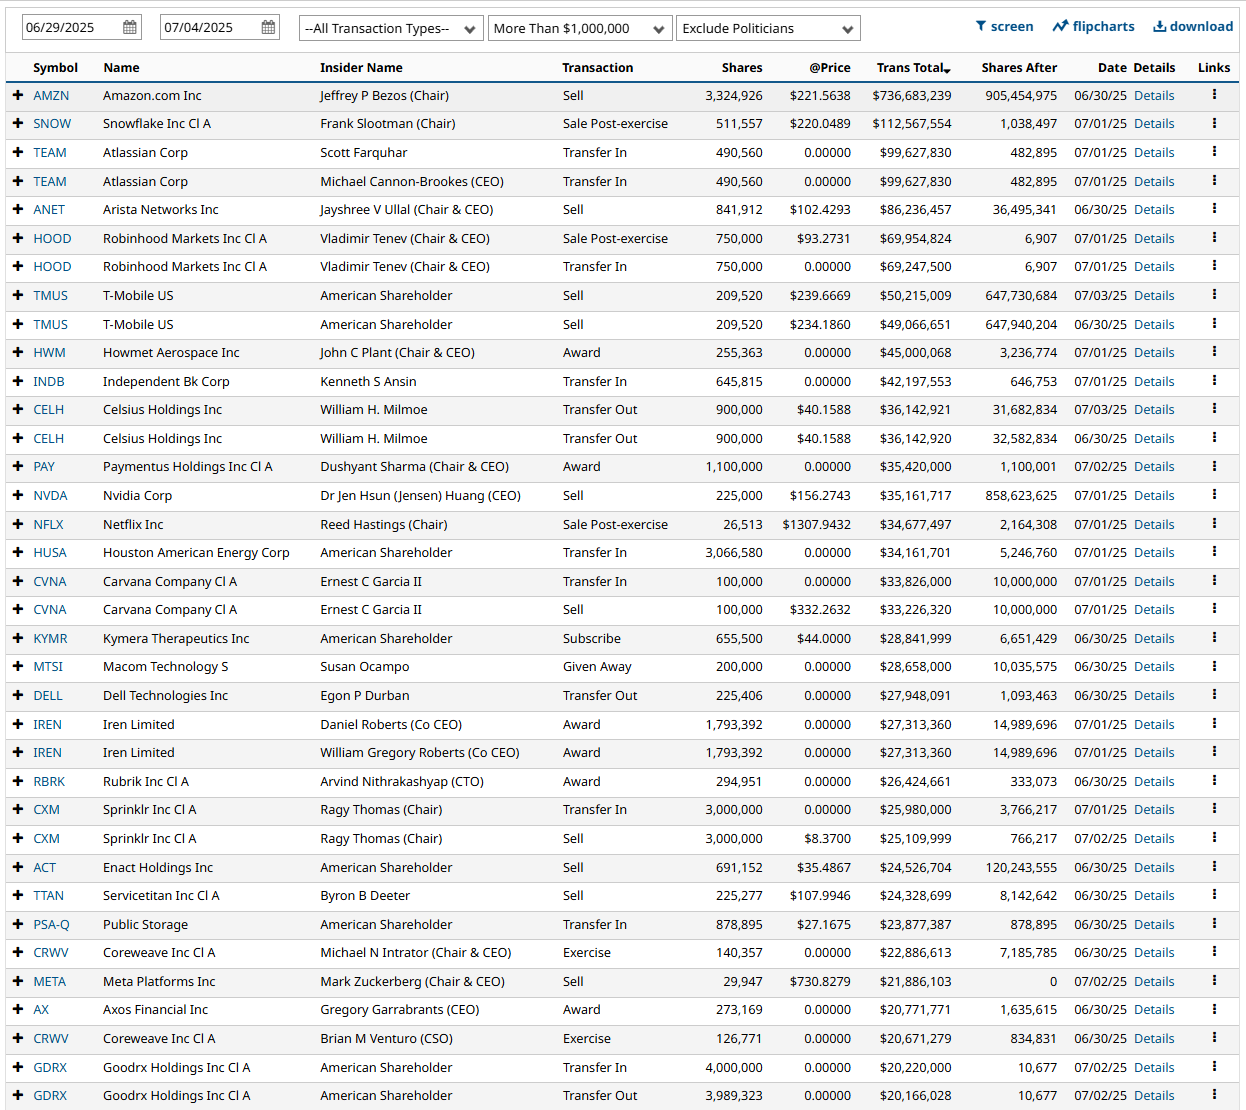Open calendar picker for start date 06/29/2025
The height and width of the screenshot is (1110, 1246).
(x=130, y=28)
